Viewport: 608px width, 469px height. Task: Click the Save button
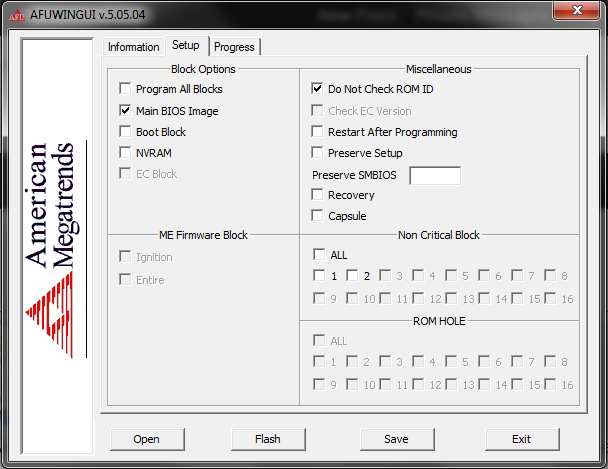(397, 439)
